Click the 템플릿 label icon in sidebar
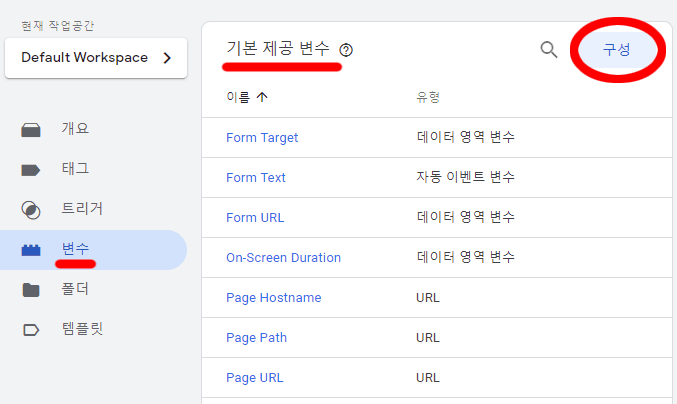The height and width of the screenshot is (404, 677). coord(31,329)
